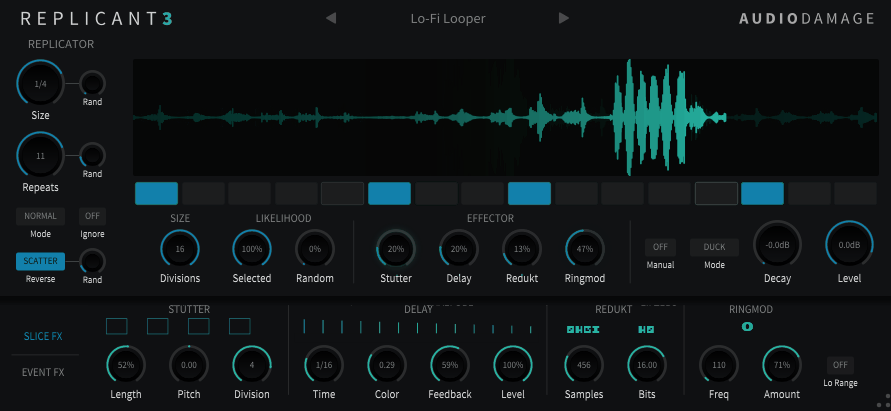This screenshot has width=891, height=411.
Task: Switch to the EVENT FX tab
Action: coord(43,372)
